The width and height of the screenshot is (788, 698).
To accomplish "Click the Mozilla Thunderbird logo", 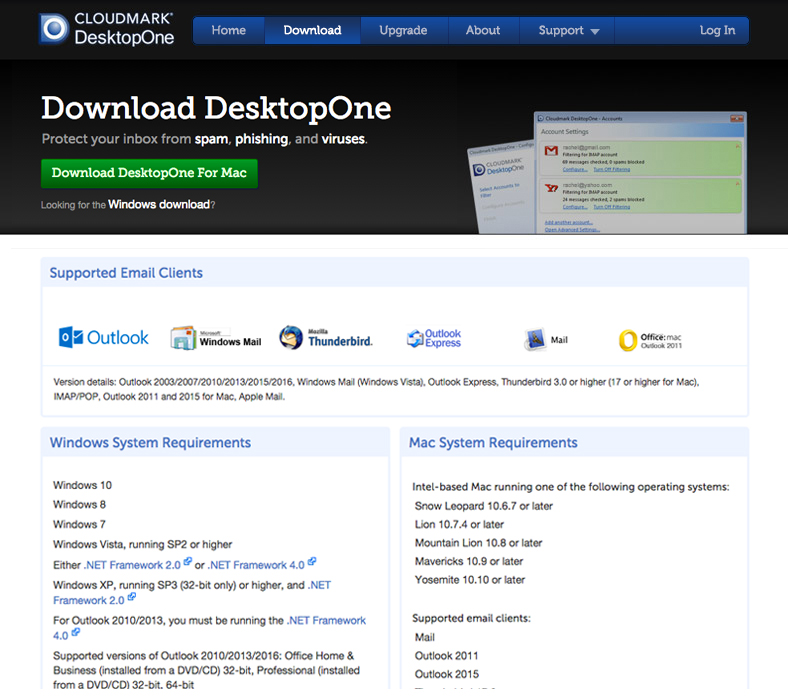I will [326, 338].
